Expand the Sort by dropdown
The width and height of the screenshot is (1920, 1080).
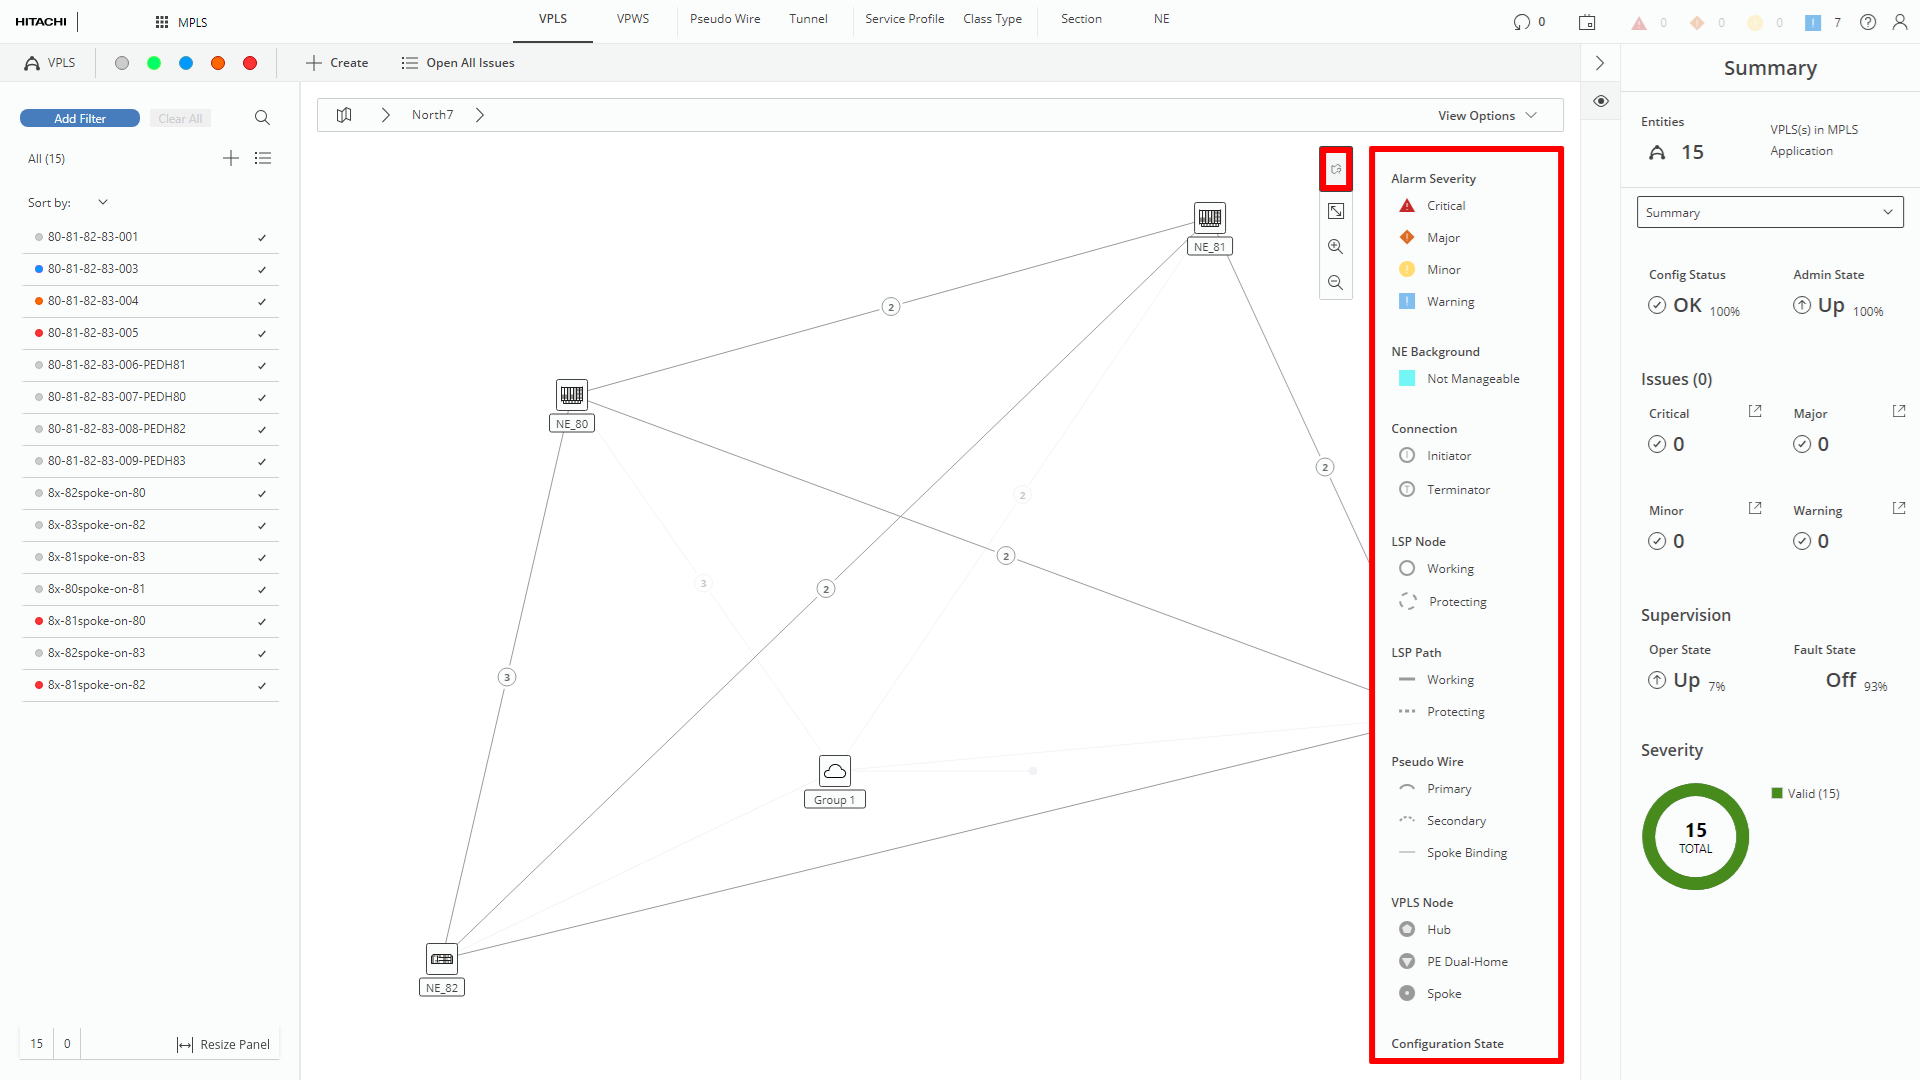[102, 203]
